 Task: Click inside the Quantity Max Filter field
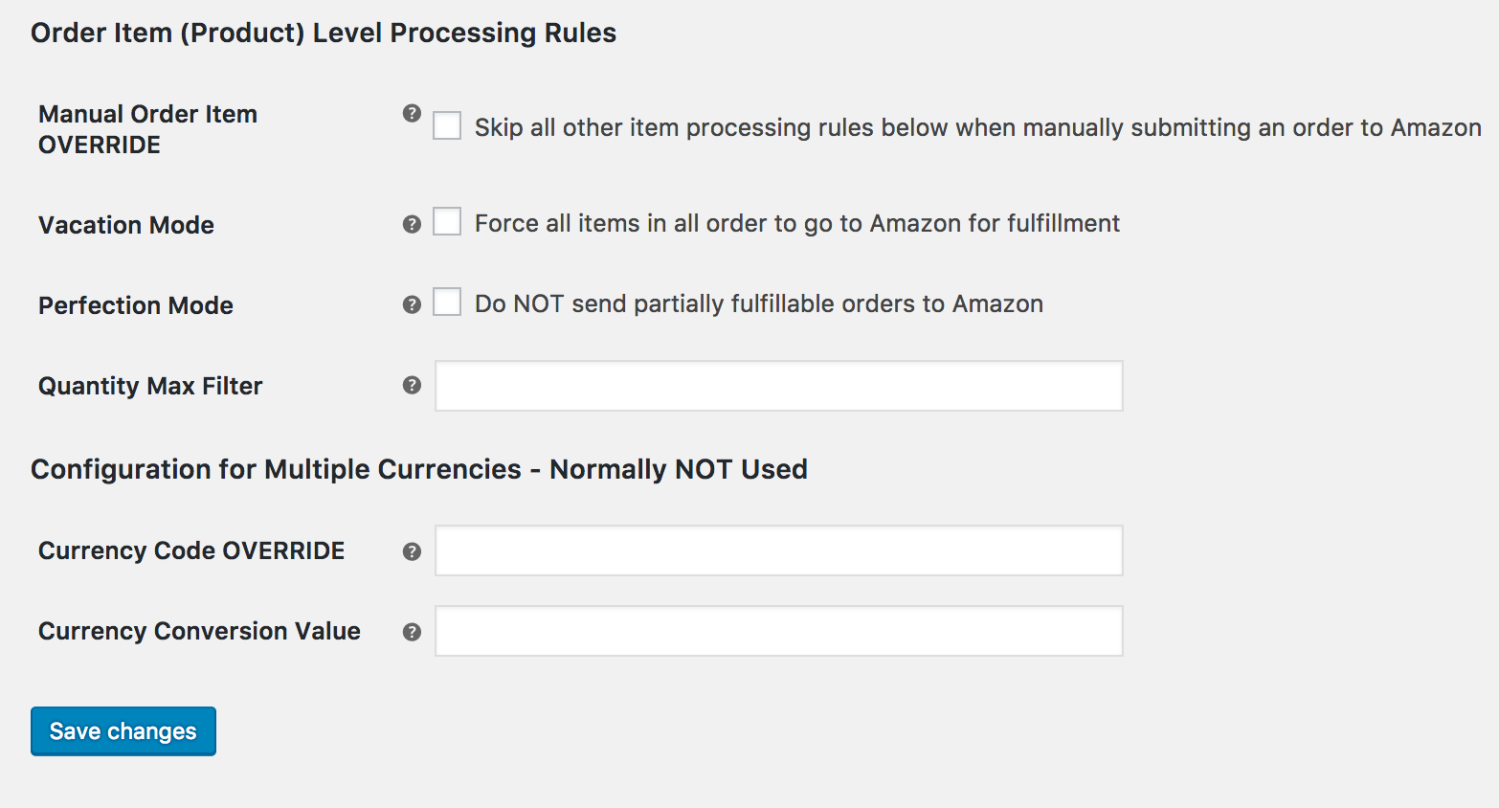[778, 385]
